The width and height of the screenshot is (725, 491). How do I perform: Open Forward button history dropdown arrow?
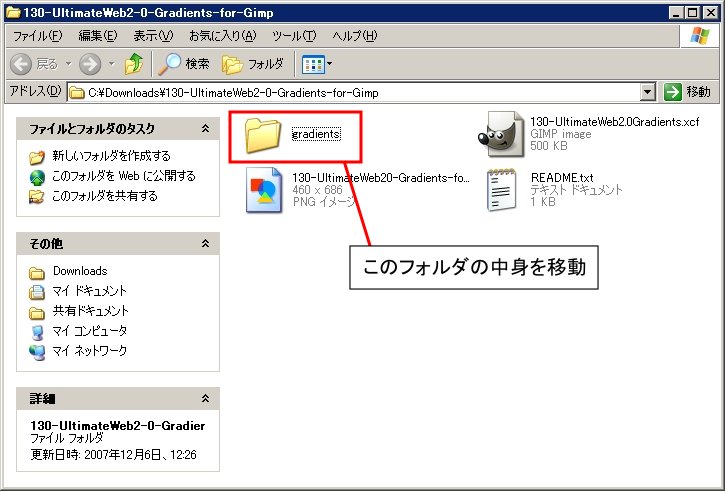[111, 63]
